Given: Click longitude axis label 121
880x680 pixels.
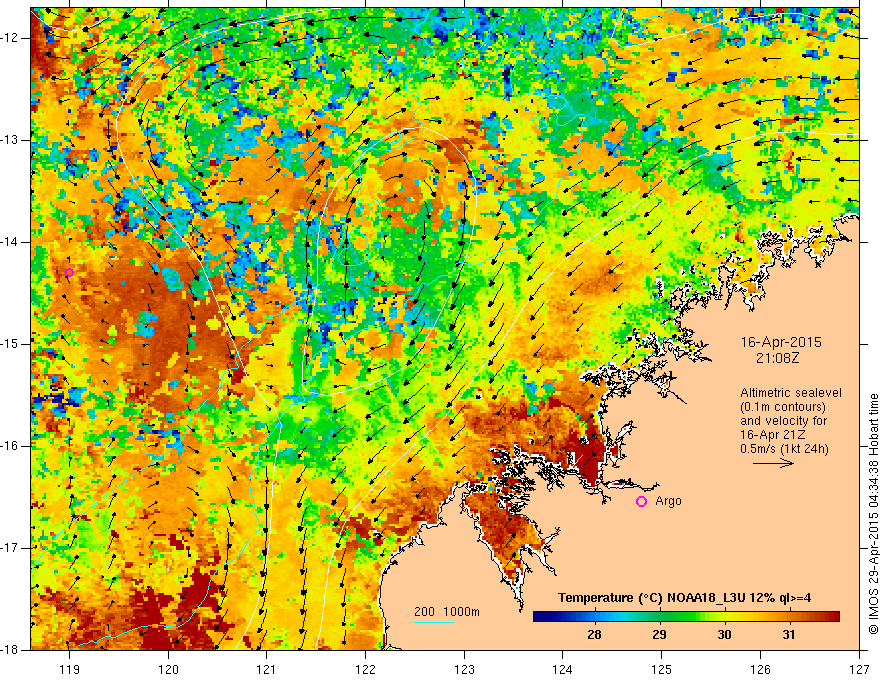Looking at the screenshot, I should pyautogui.click(x=267, y=669).
